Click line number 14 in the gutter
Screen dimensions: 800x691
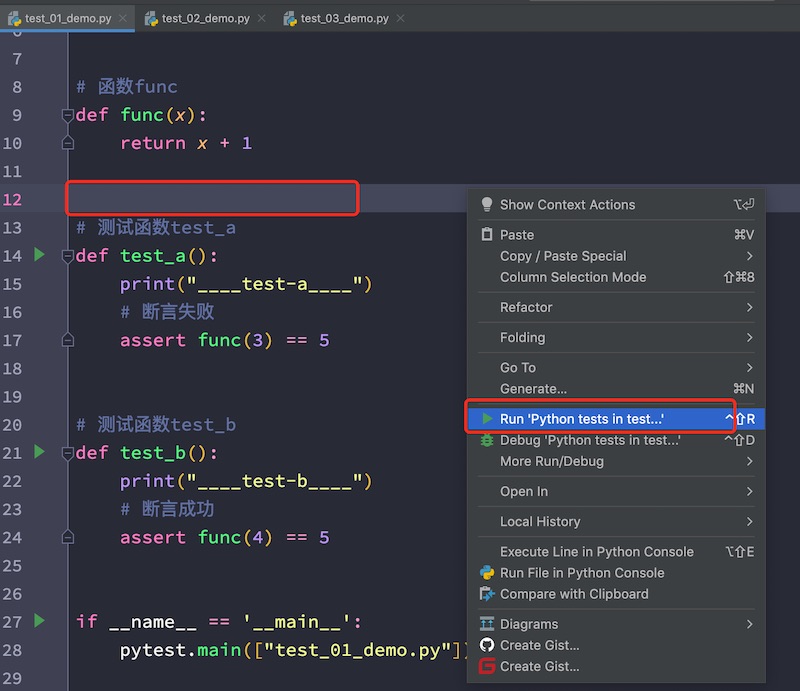pos(12,256)
